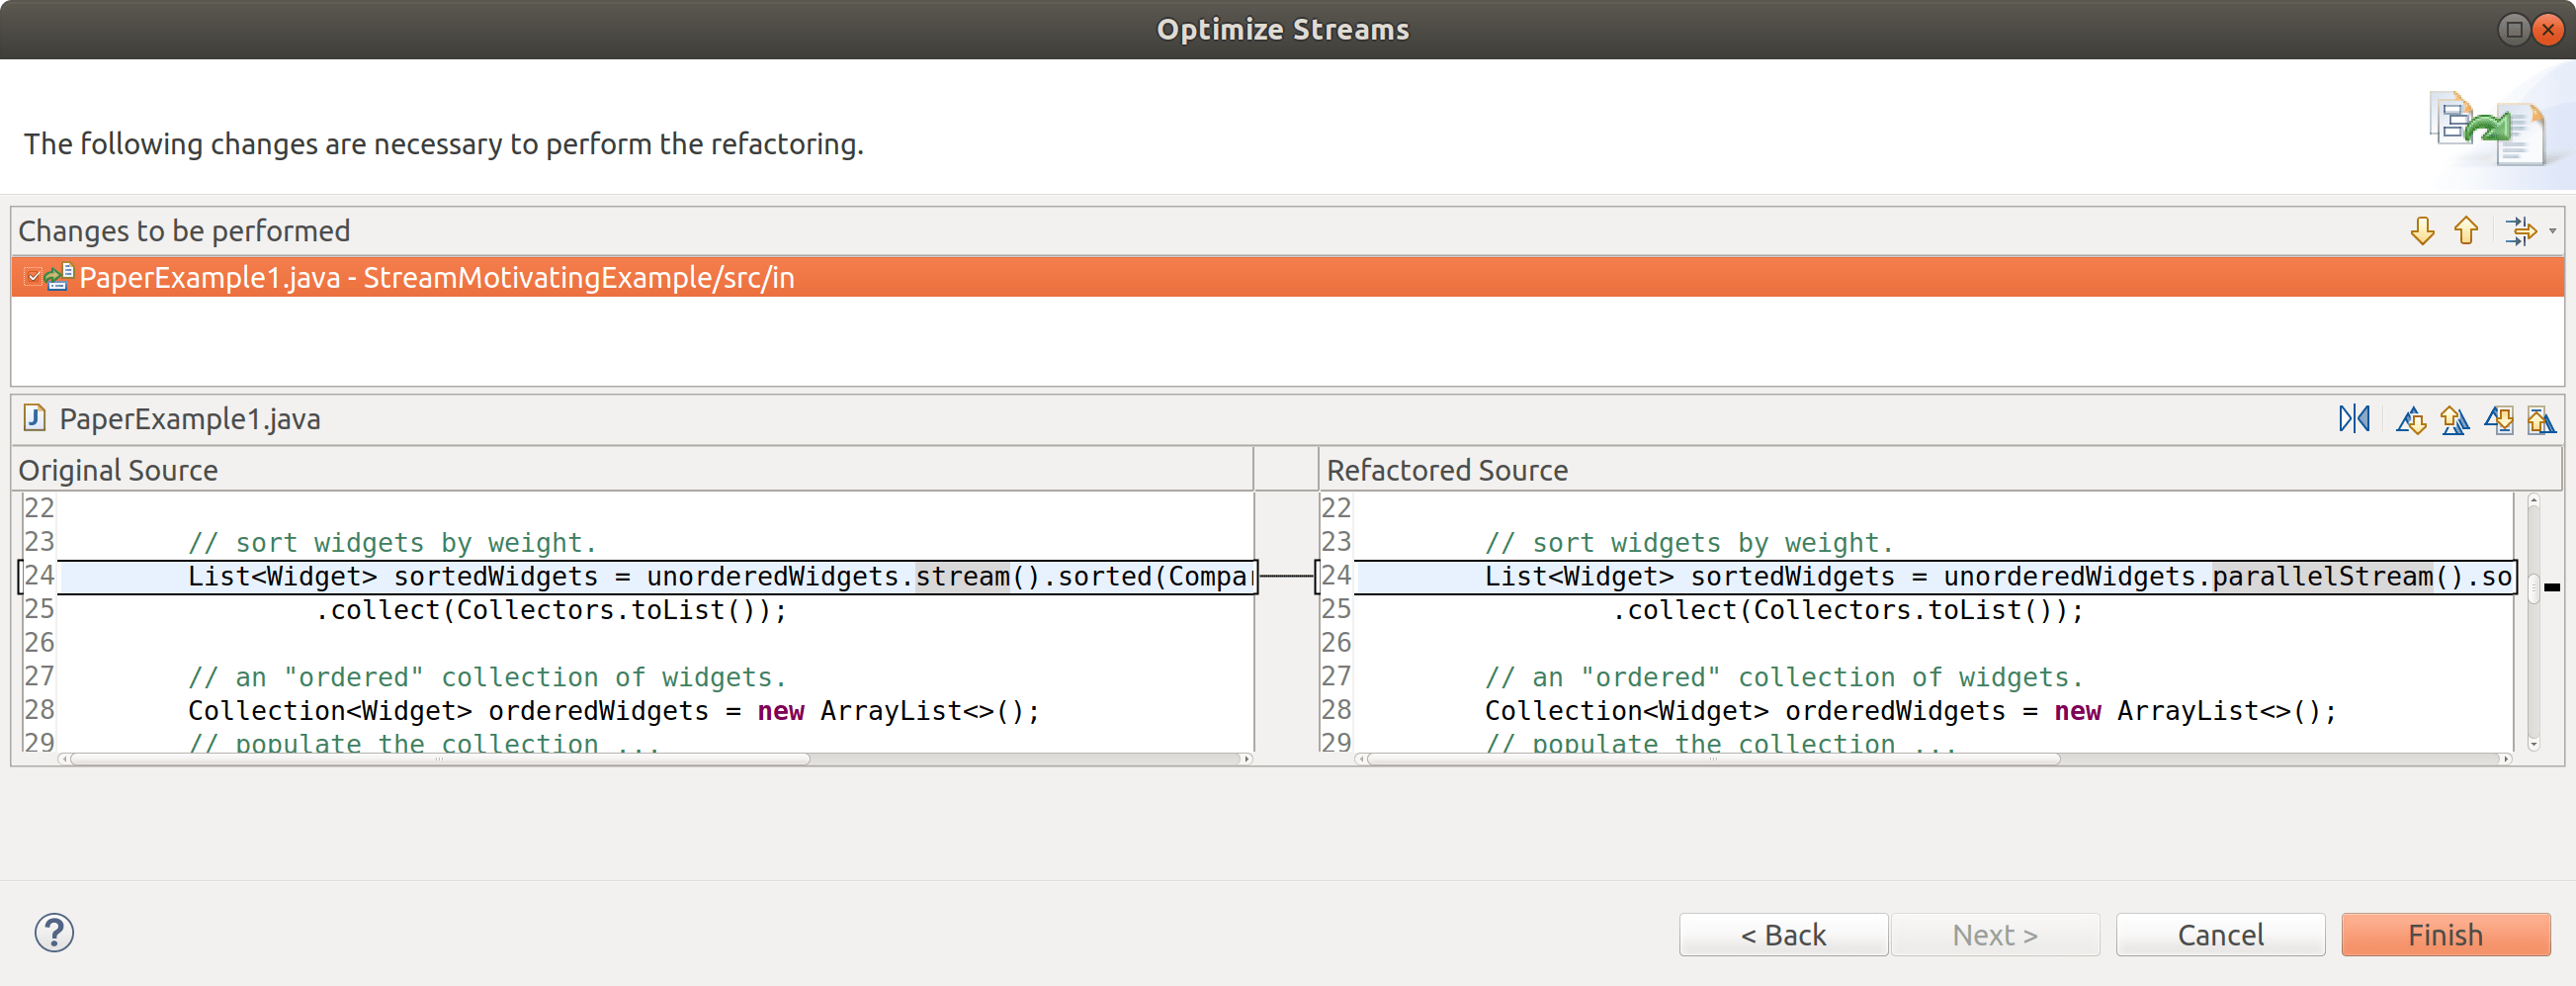The image size is (2576, 986).
Task: Open filter changes dropdown arrow
Action: point(2552,231)
